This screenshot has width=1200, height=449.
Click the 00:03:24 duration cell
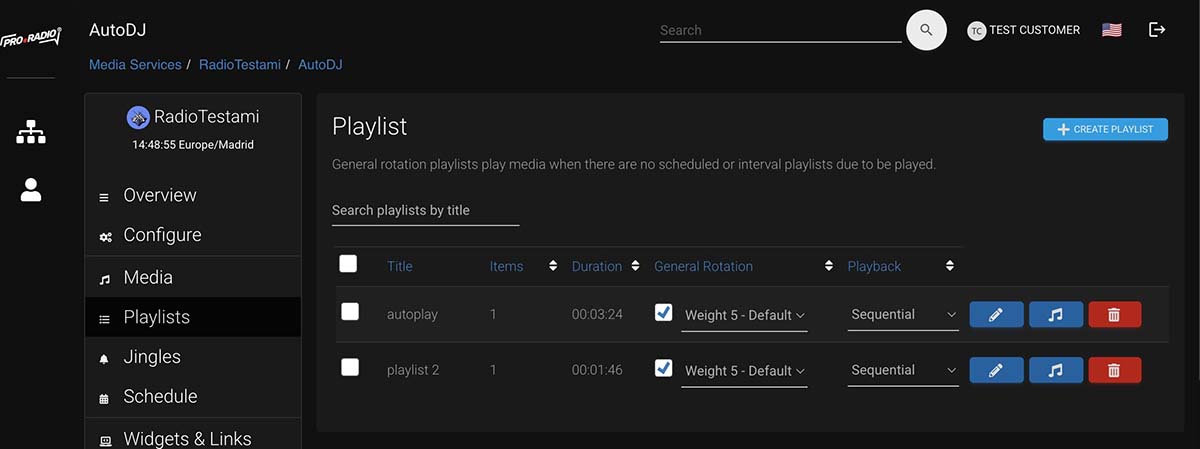click(597, 314)
